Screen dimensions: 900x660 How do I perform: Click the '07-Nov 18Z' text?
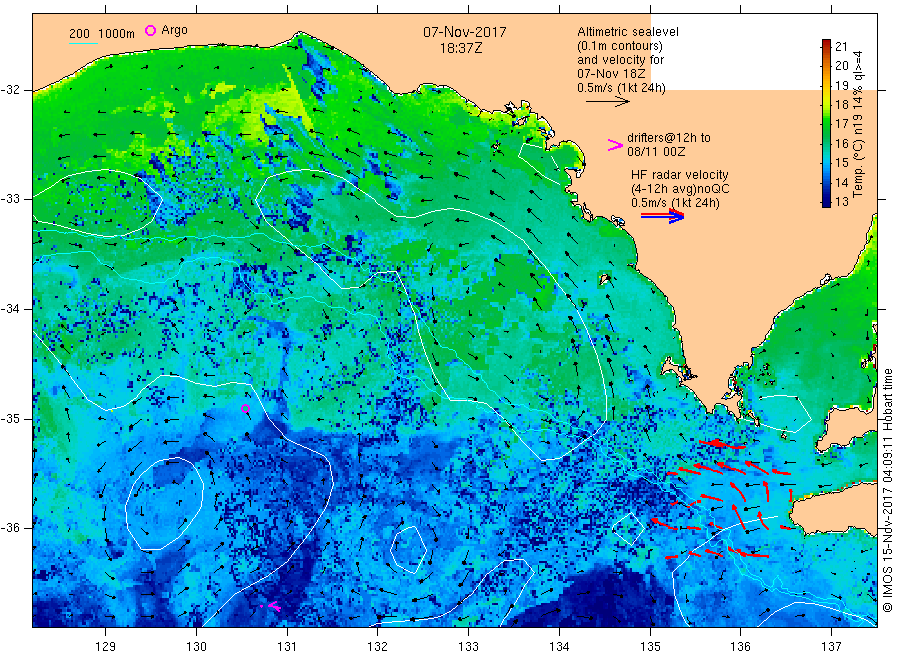coord(611,74)
